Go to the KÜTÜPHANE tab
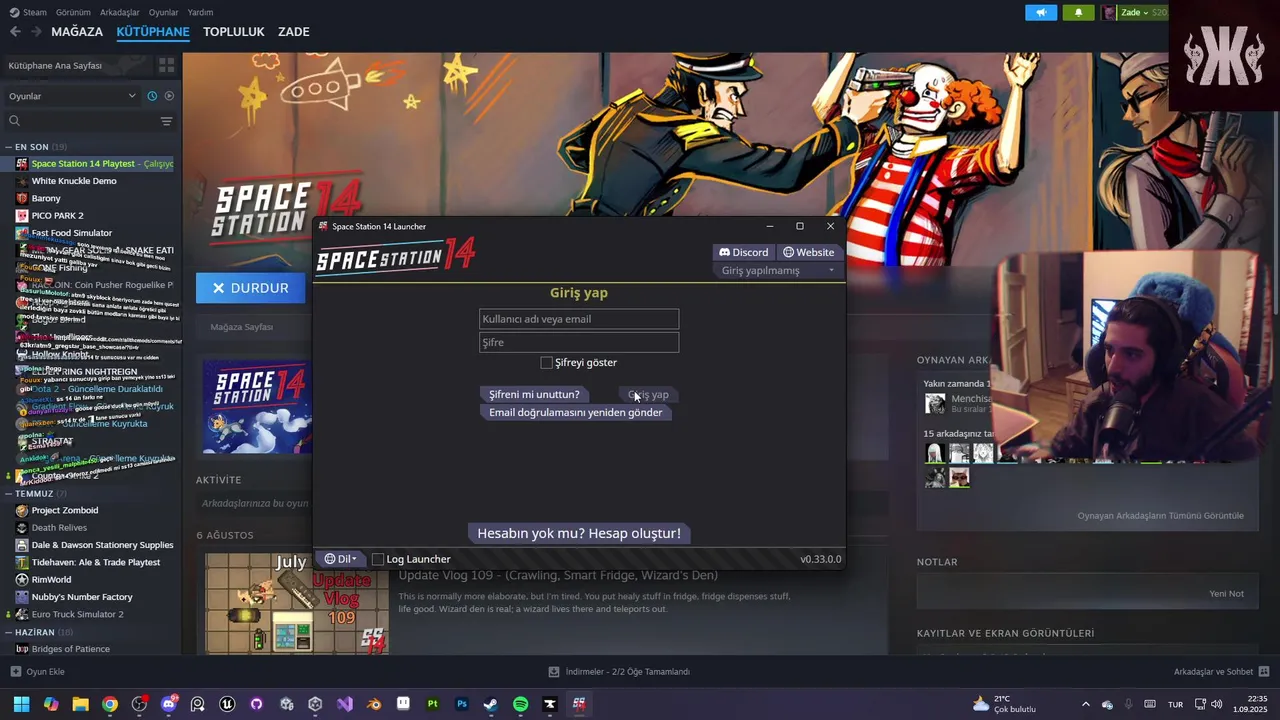This screenshot has width=1280, height=720. coord(153,32)
